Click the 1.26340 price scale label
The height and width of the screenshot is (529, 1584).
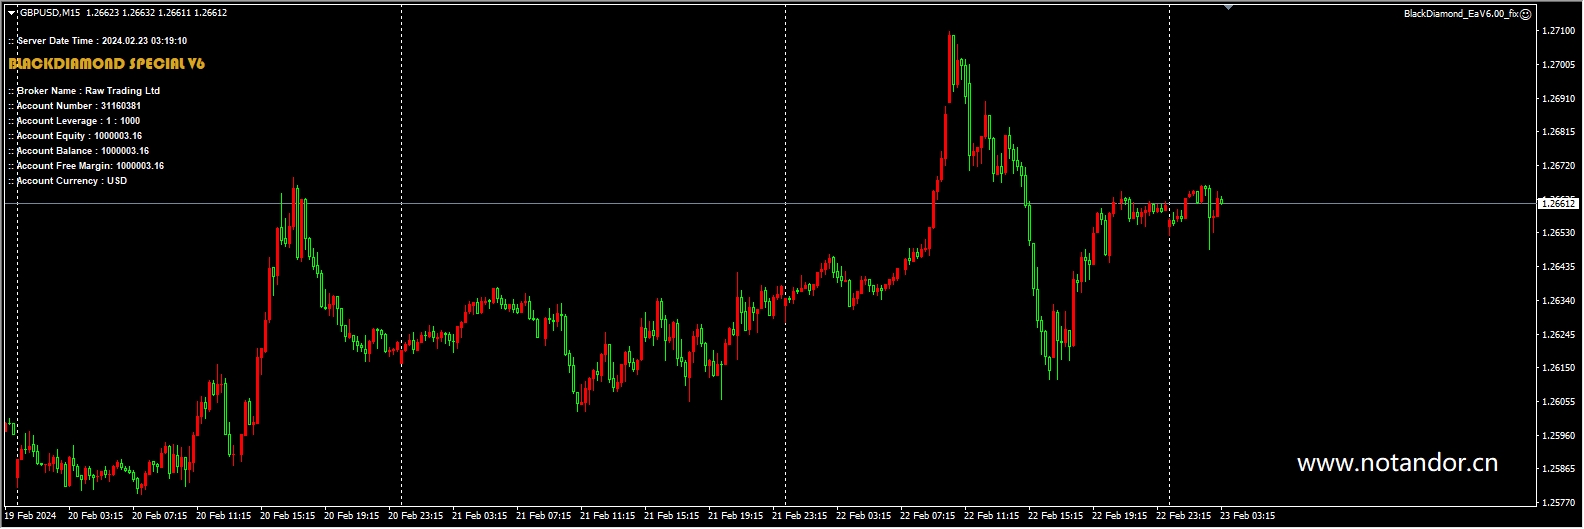click(x=1558, y=301)
